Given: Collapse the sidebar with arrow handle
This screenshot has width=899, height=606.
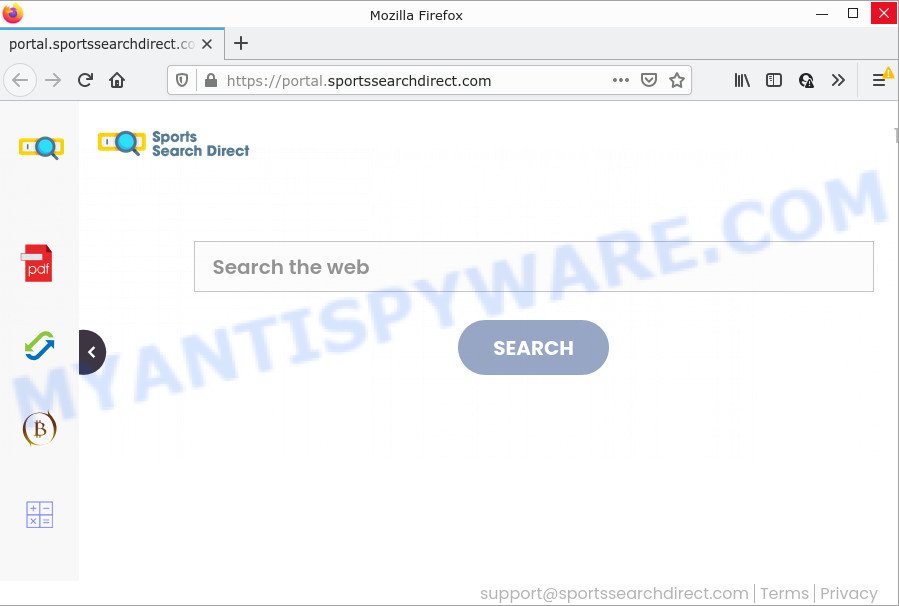Looking at the screenshot, I should [92, 352].
